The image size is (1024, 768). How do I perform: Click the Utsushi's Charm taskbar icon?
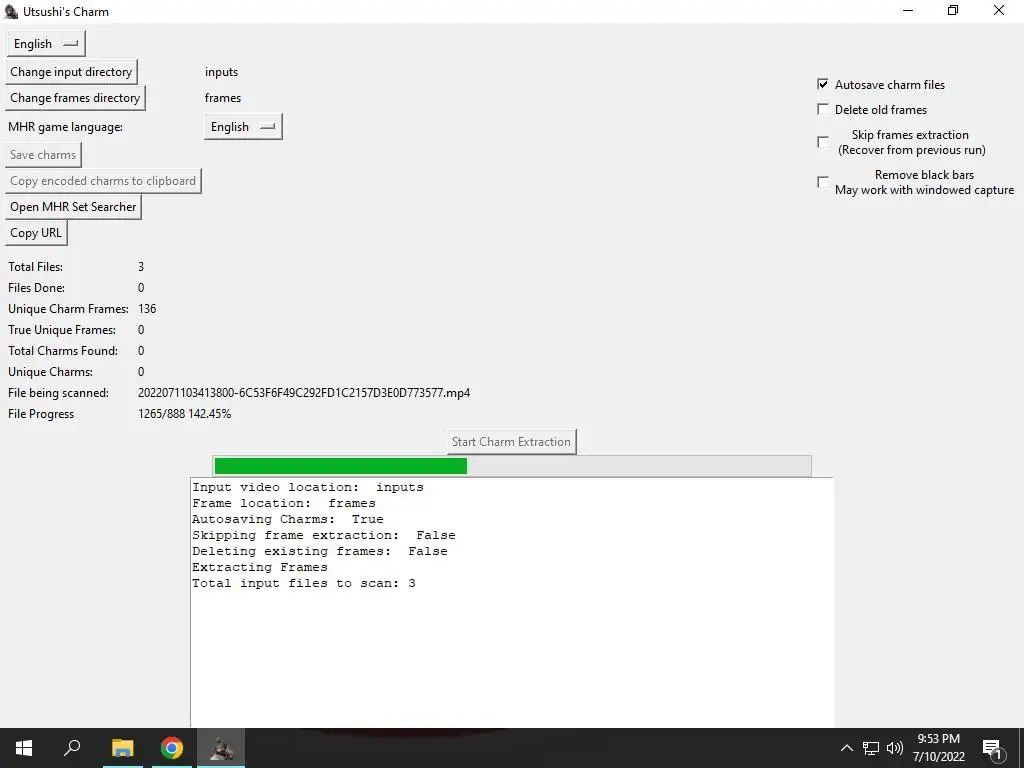221,748
